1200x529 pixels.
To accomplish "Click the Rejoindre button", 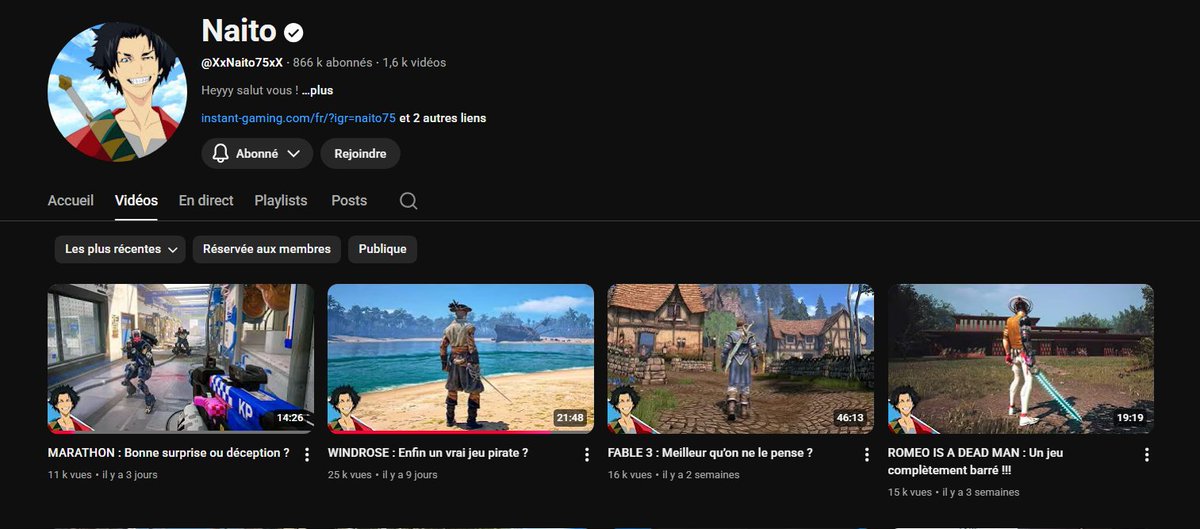I will click(360, 154).
